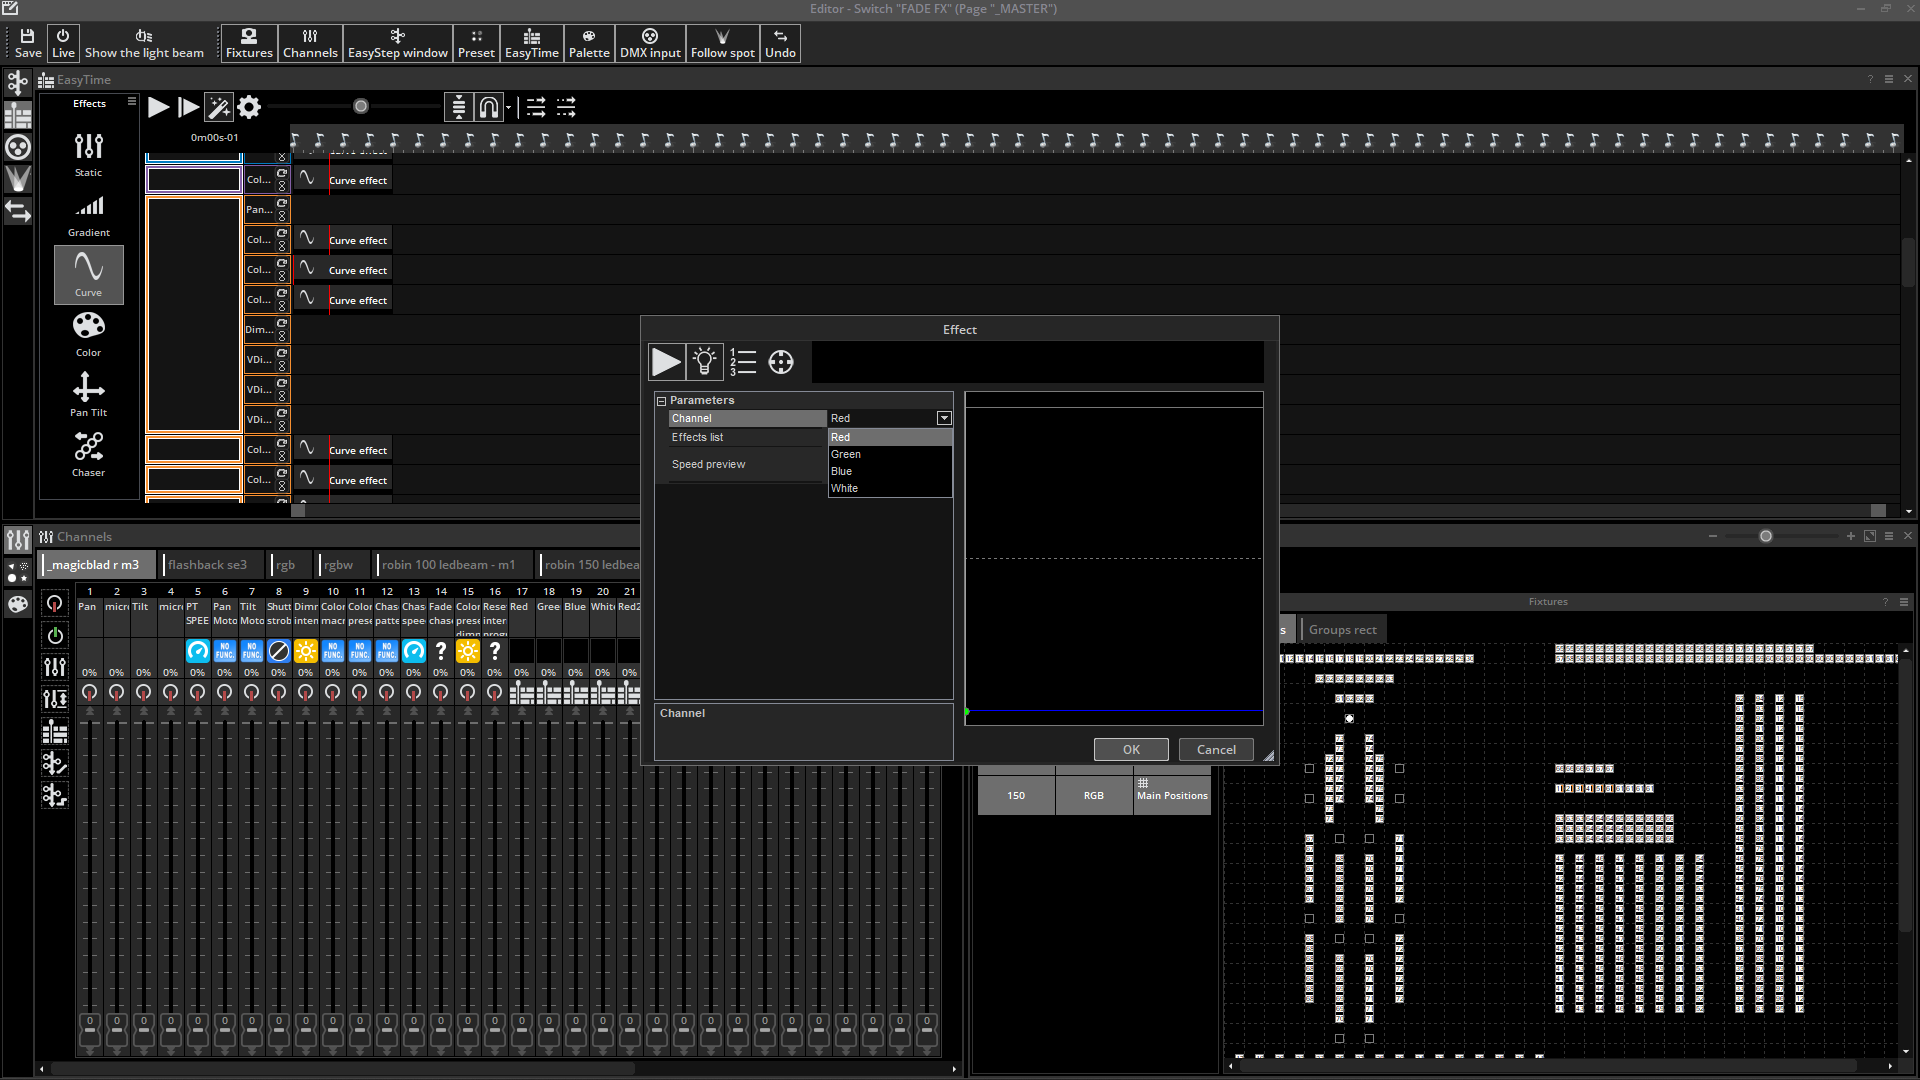Screen dimensions: 1920x1080
Task: Click the flashback se3 tab in Channels
Action: (208, 564)
